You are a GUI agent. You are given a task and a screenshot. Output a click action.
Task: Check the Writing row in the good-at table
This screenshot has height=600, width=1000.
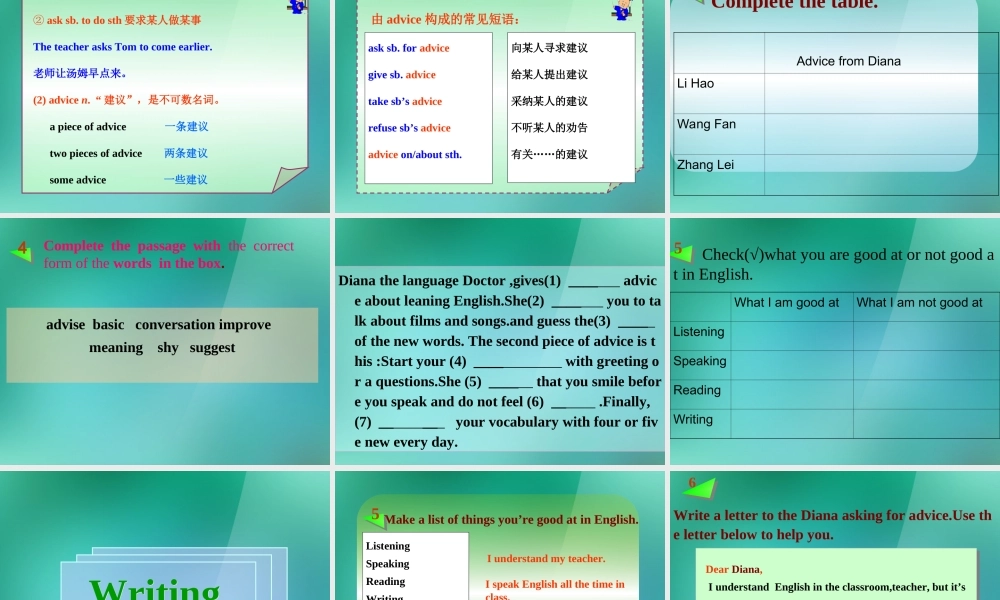click(791, 419)
